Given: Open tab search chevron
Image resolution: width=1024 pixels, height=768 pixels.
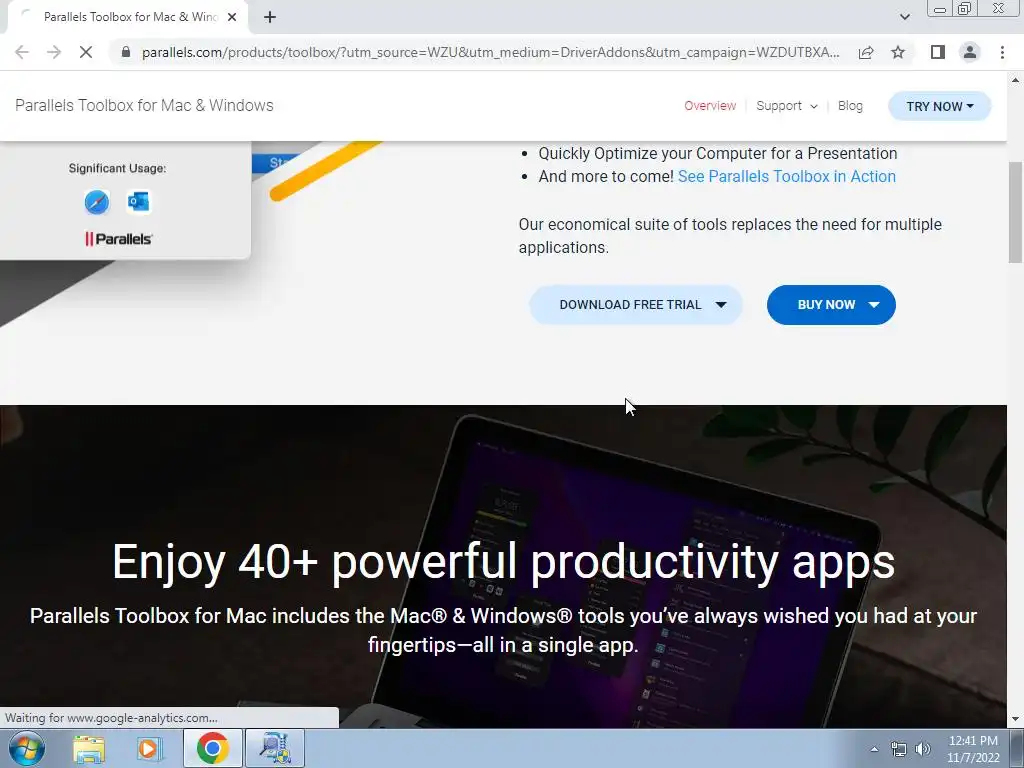Looking at the screenshot, I should point(904,17).
